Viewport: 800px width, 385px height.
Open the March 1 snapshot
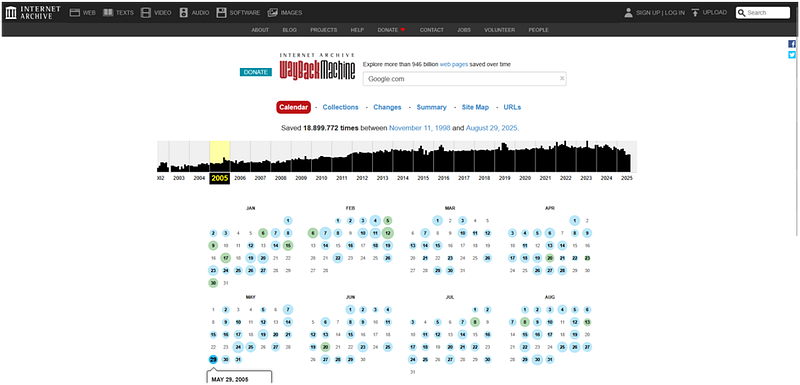coord(437,220)
